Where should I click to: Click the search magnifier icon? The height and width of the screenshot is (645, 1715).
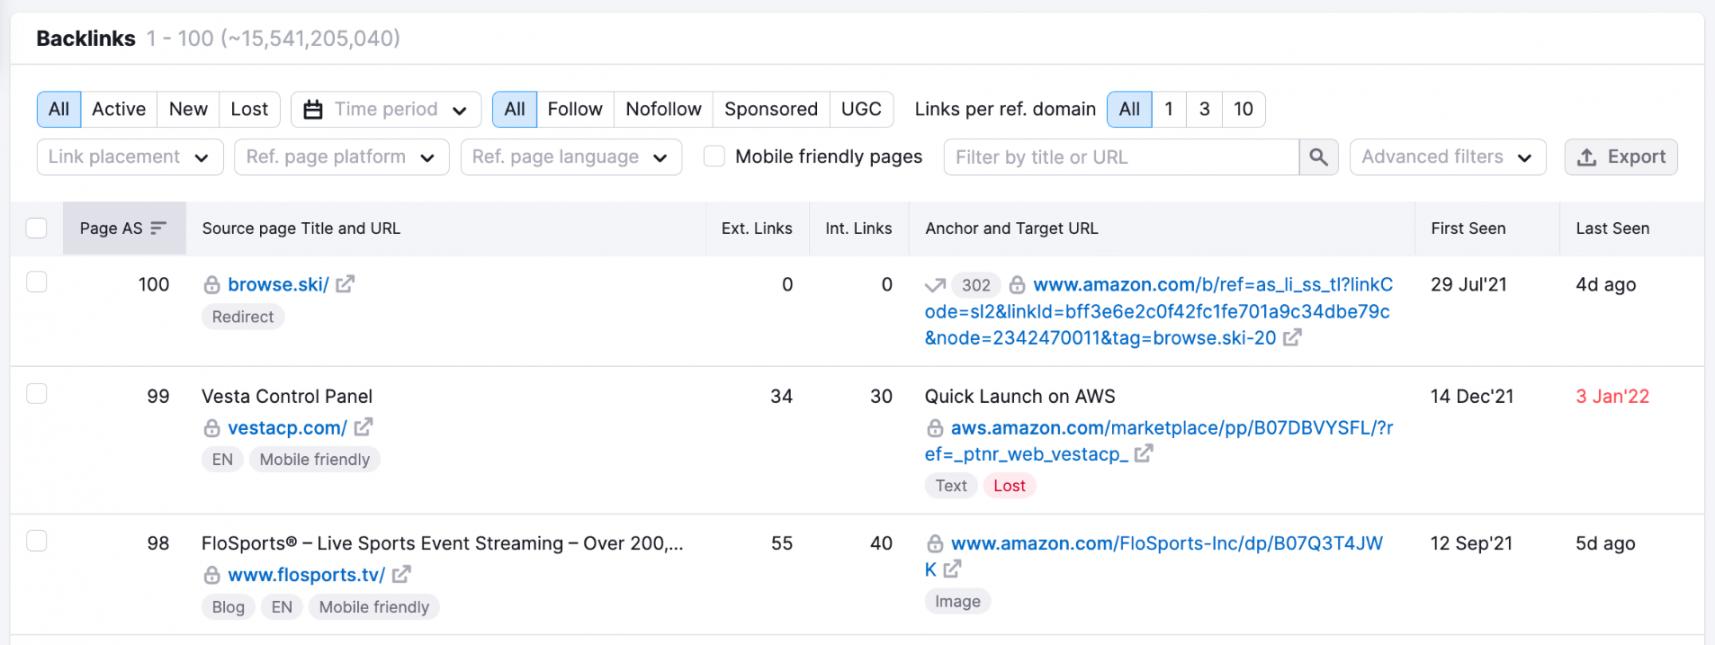(x=1318, y=157)
